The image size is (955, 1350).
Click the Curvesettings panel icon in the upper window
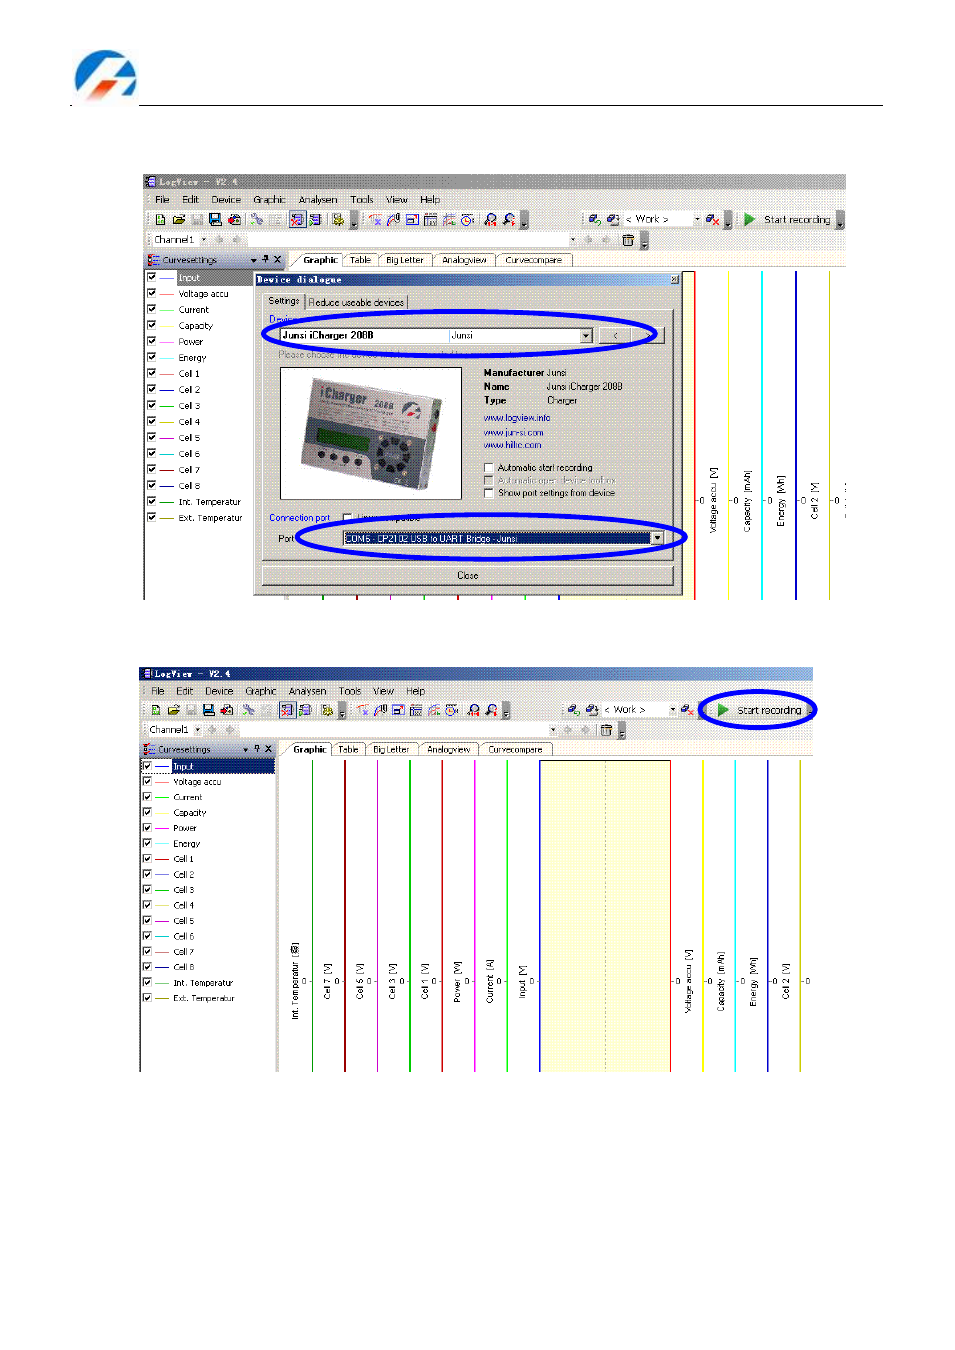click(154, 260)
